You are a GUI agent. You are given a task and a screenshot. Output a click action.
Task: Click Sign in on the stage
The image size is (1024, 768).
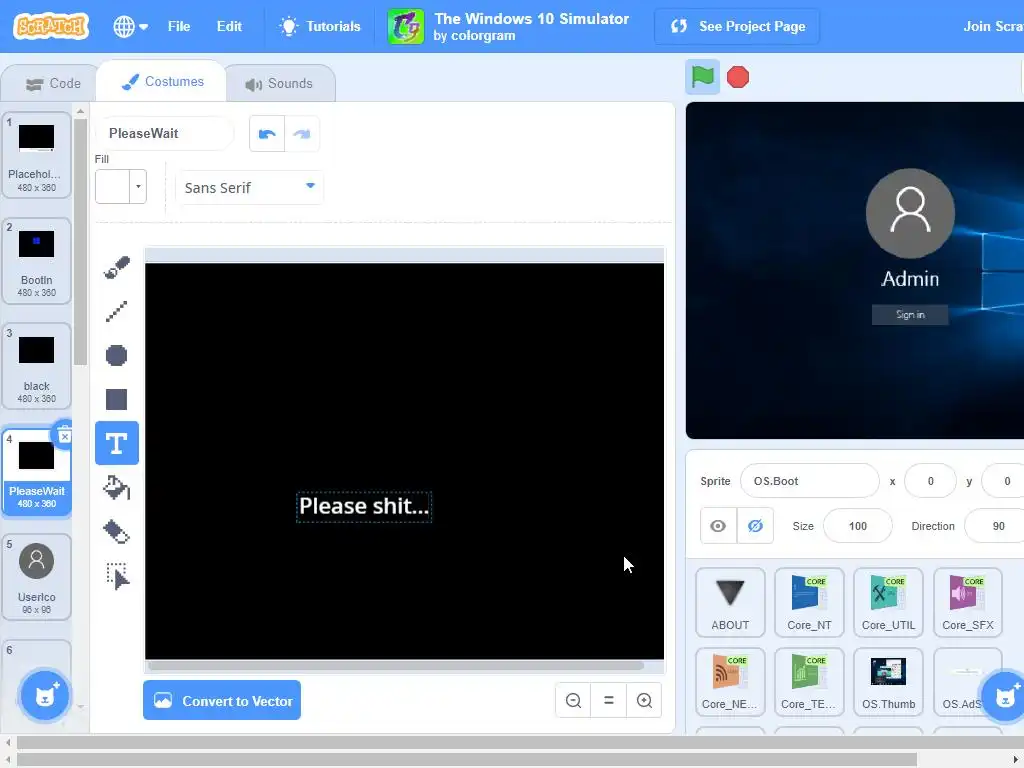(x=910, y=315)
